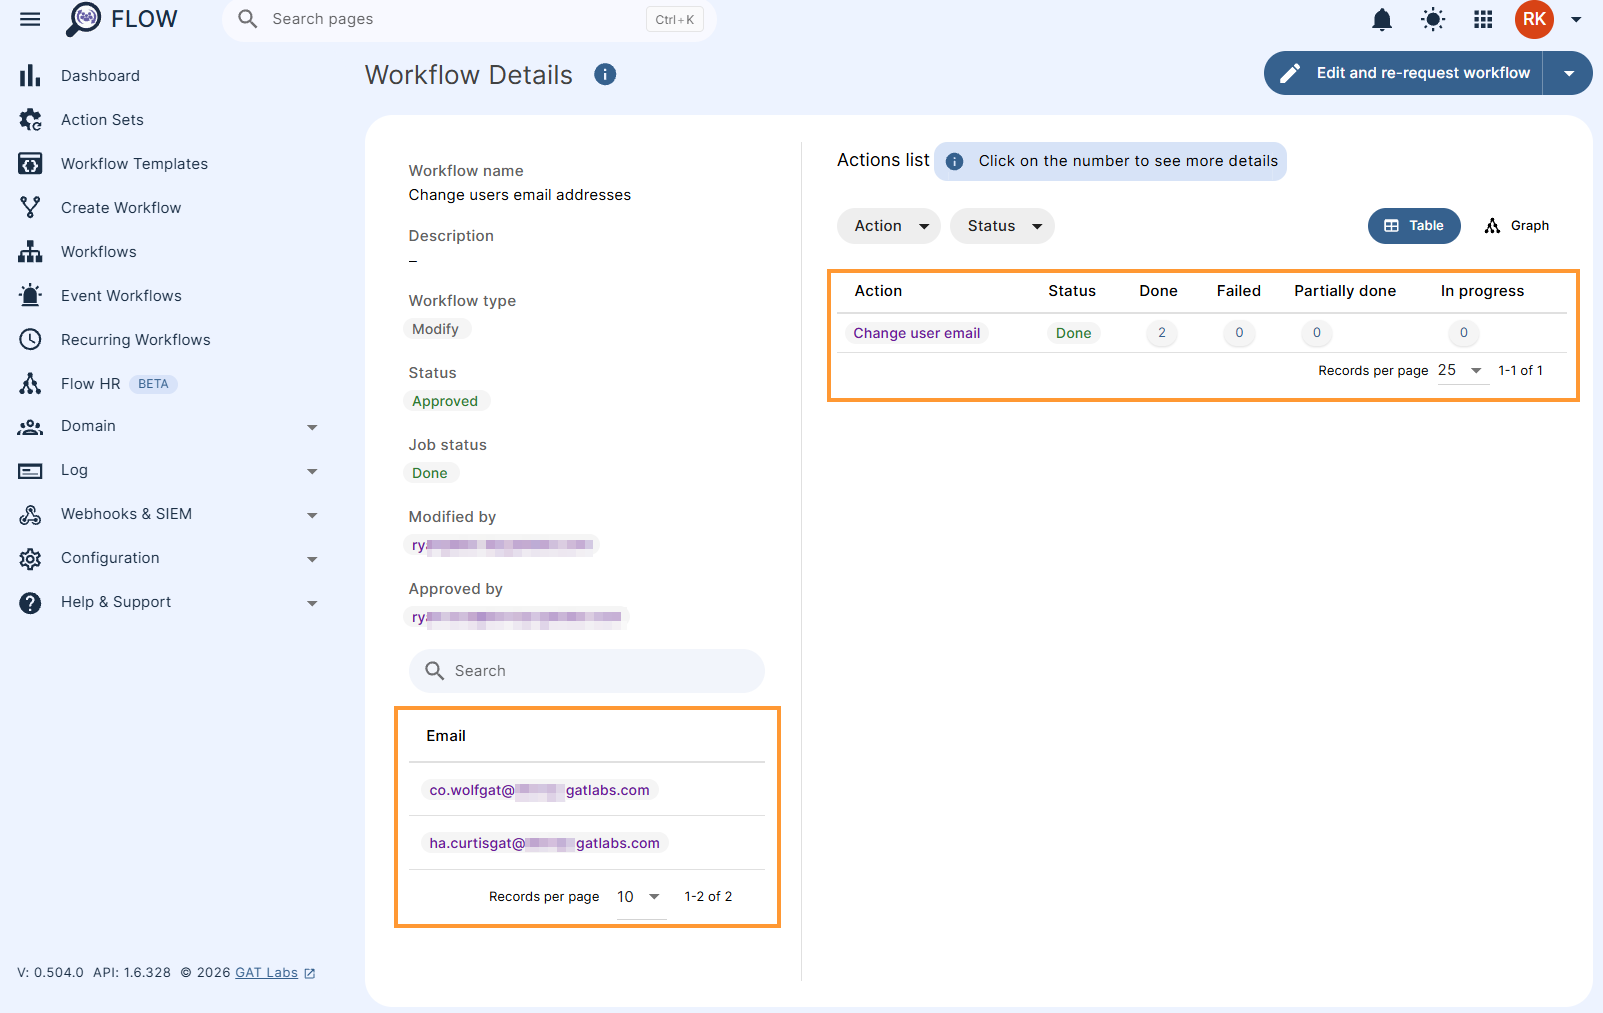This screenshot has height=1013, width=1603.
Task: Click the info icon in Actions list hint
Action: [954, 161]
